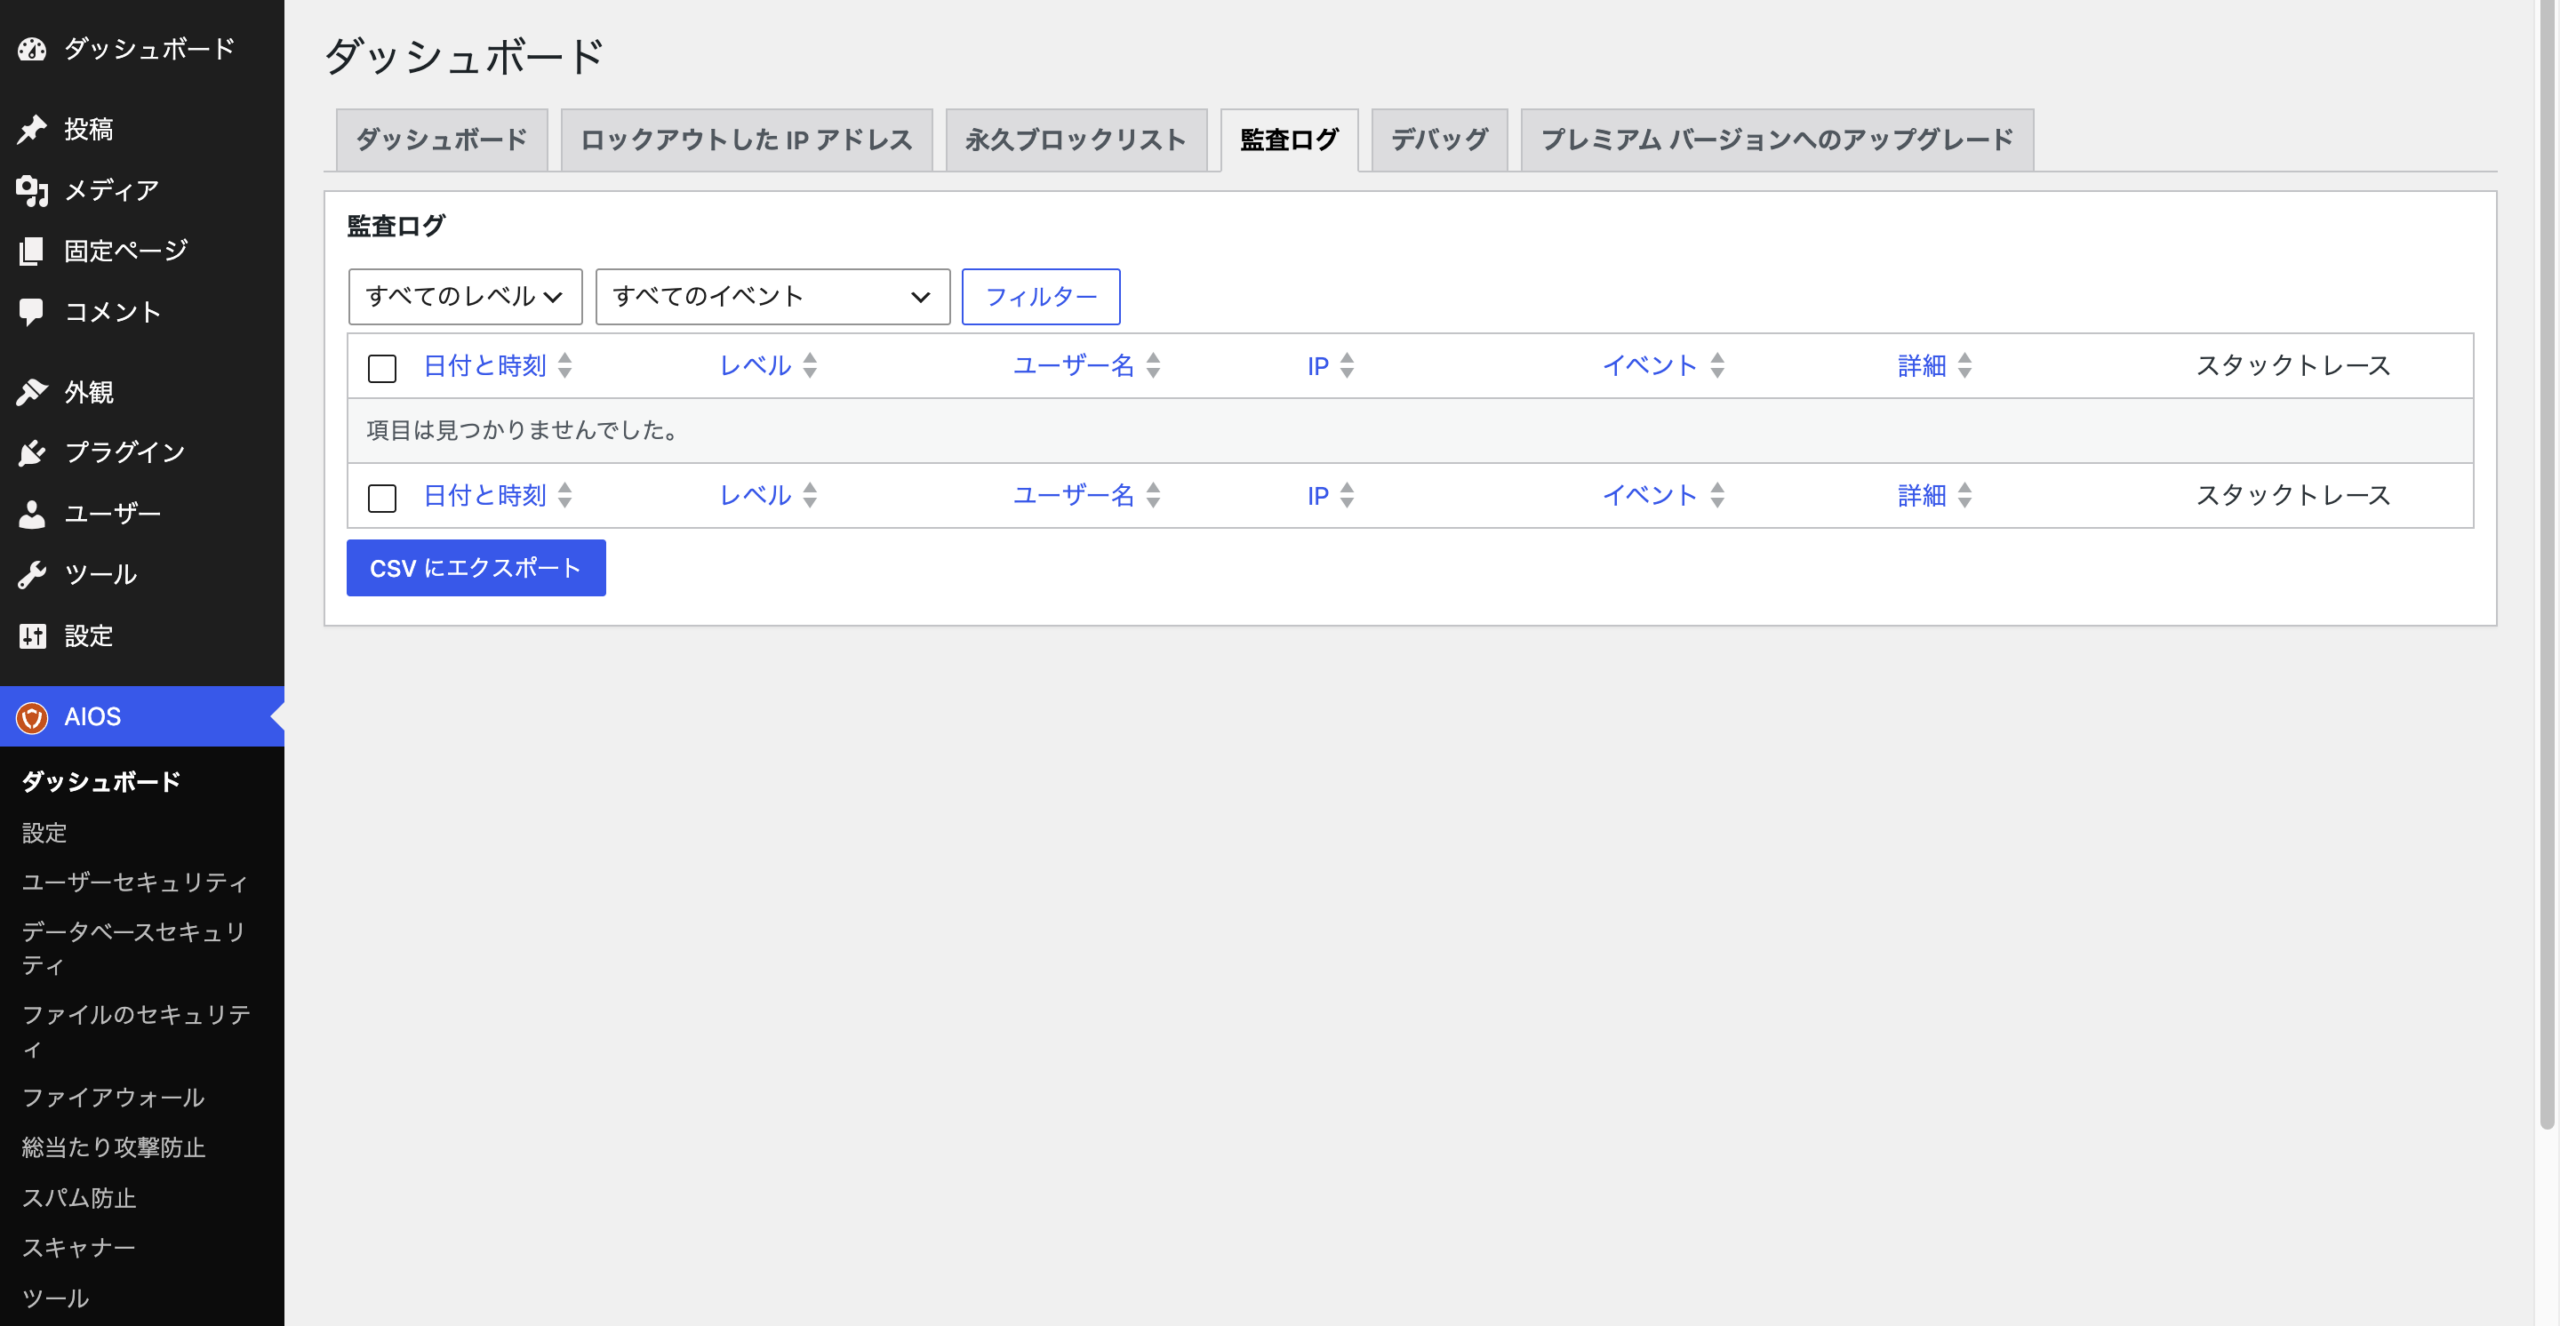Open AIOS submenu データベースセキュリティ
Screen dimensions: 2560x1326
134,949
